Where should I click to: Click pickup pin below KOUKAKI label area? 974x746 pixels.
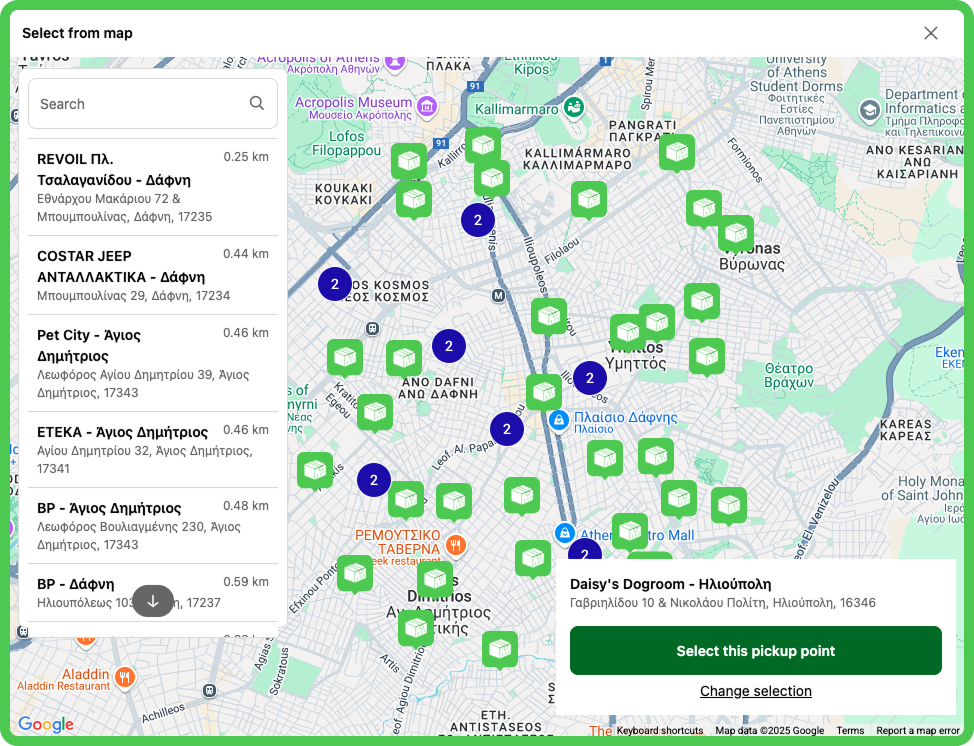click(414, 199)
